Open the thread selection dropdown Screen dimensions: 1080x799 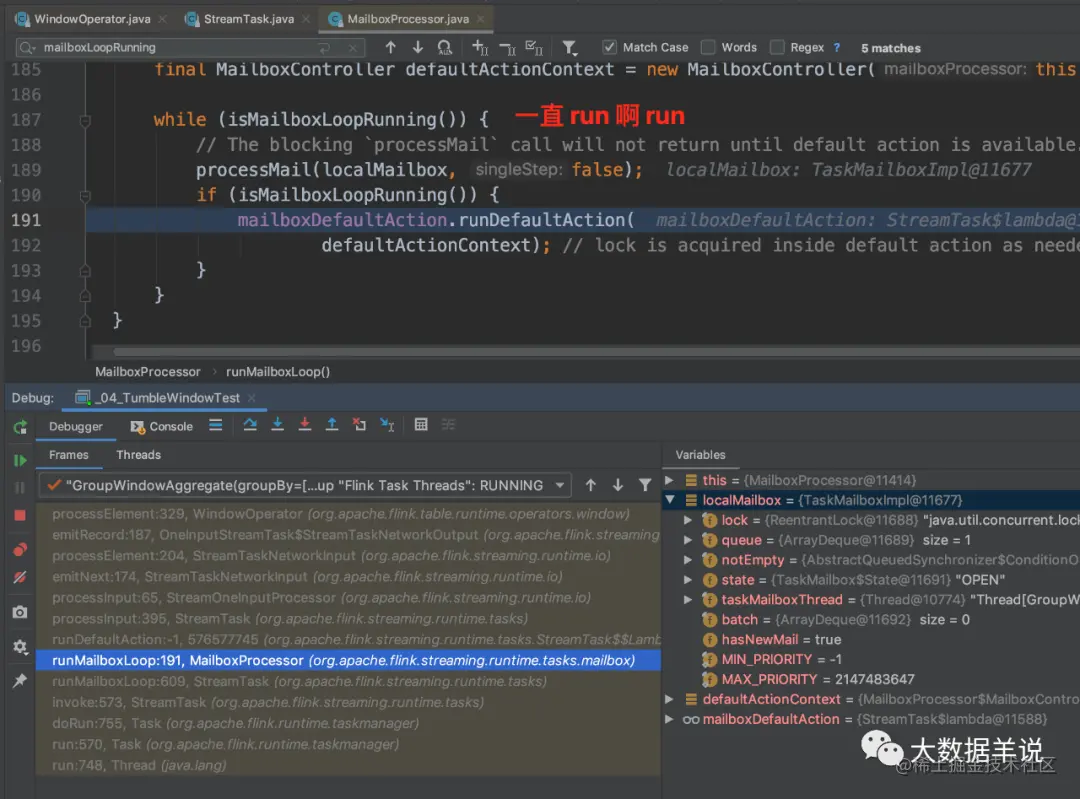click(x=304, y=485)
